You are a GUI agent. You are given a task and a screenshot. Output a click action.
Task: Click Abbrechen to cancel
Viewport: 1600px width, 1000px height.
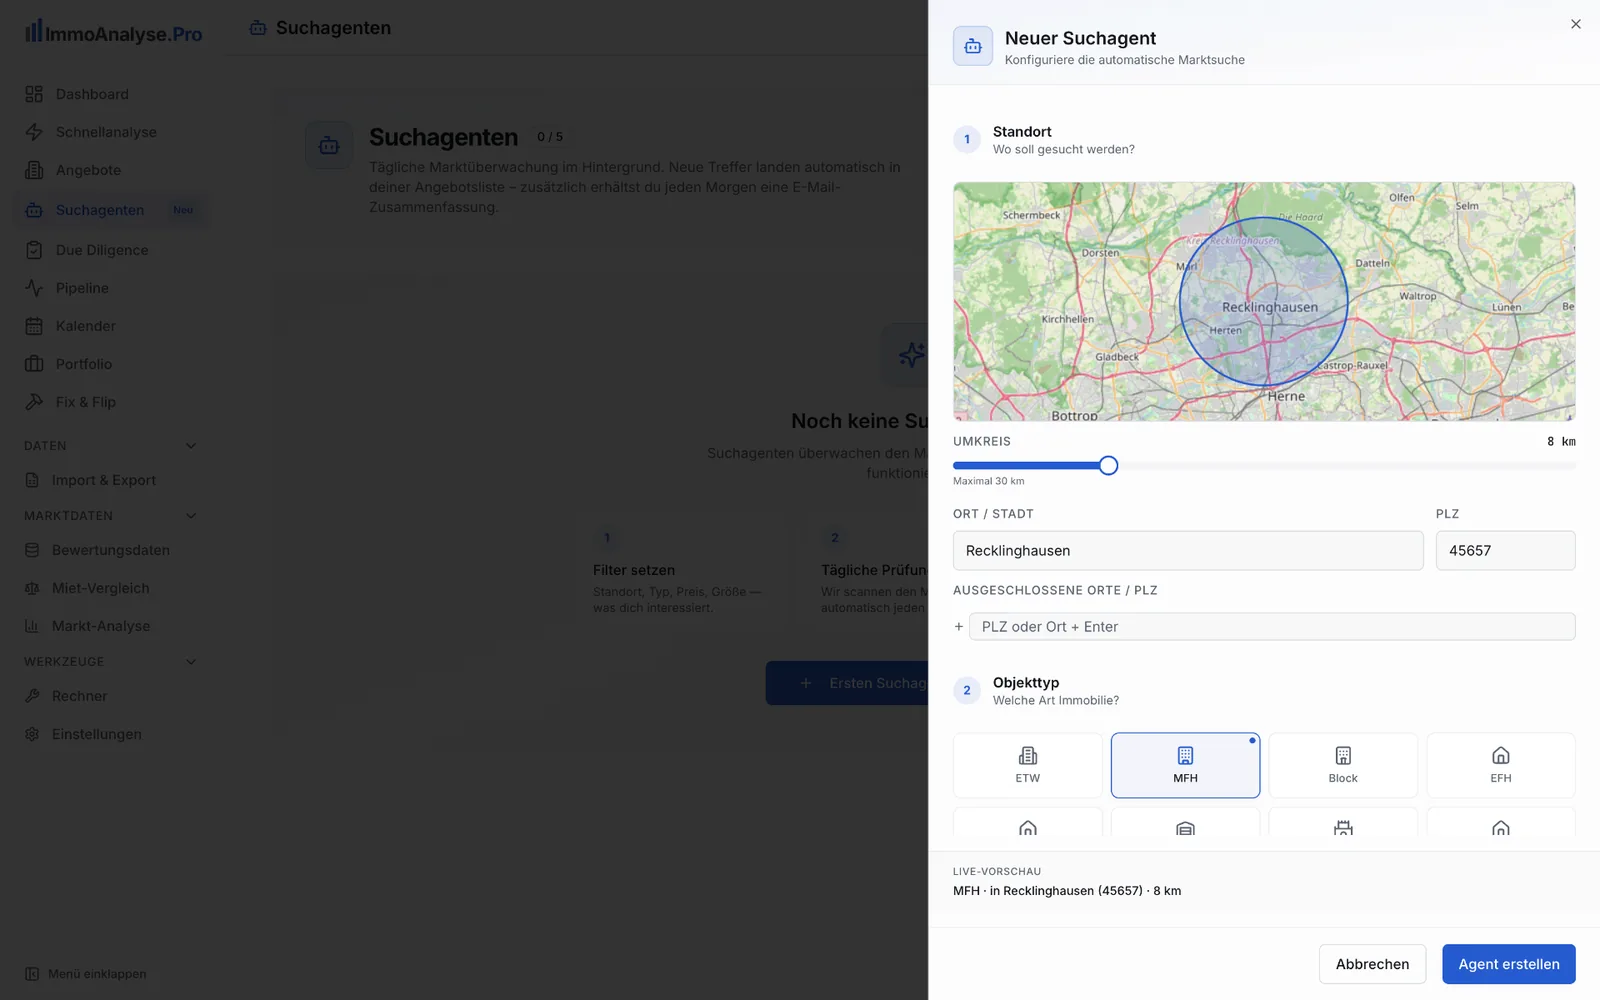tap(1372, 964)
